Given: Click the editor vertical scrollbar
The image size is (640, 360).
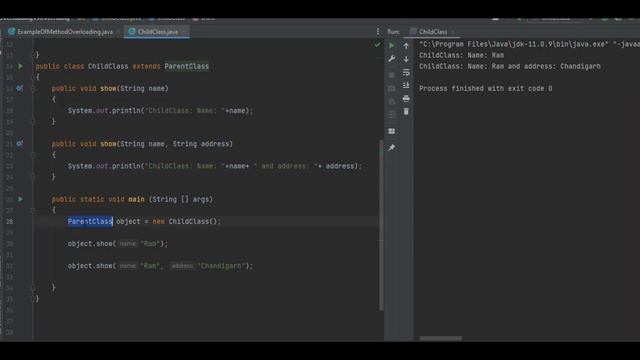Looking at the screenshot, I should [382, 224].
